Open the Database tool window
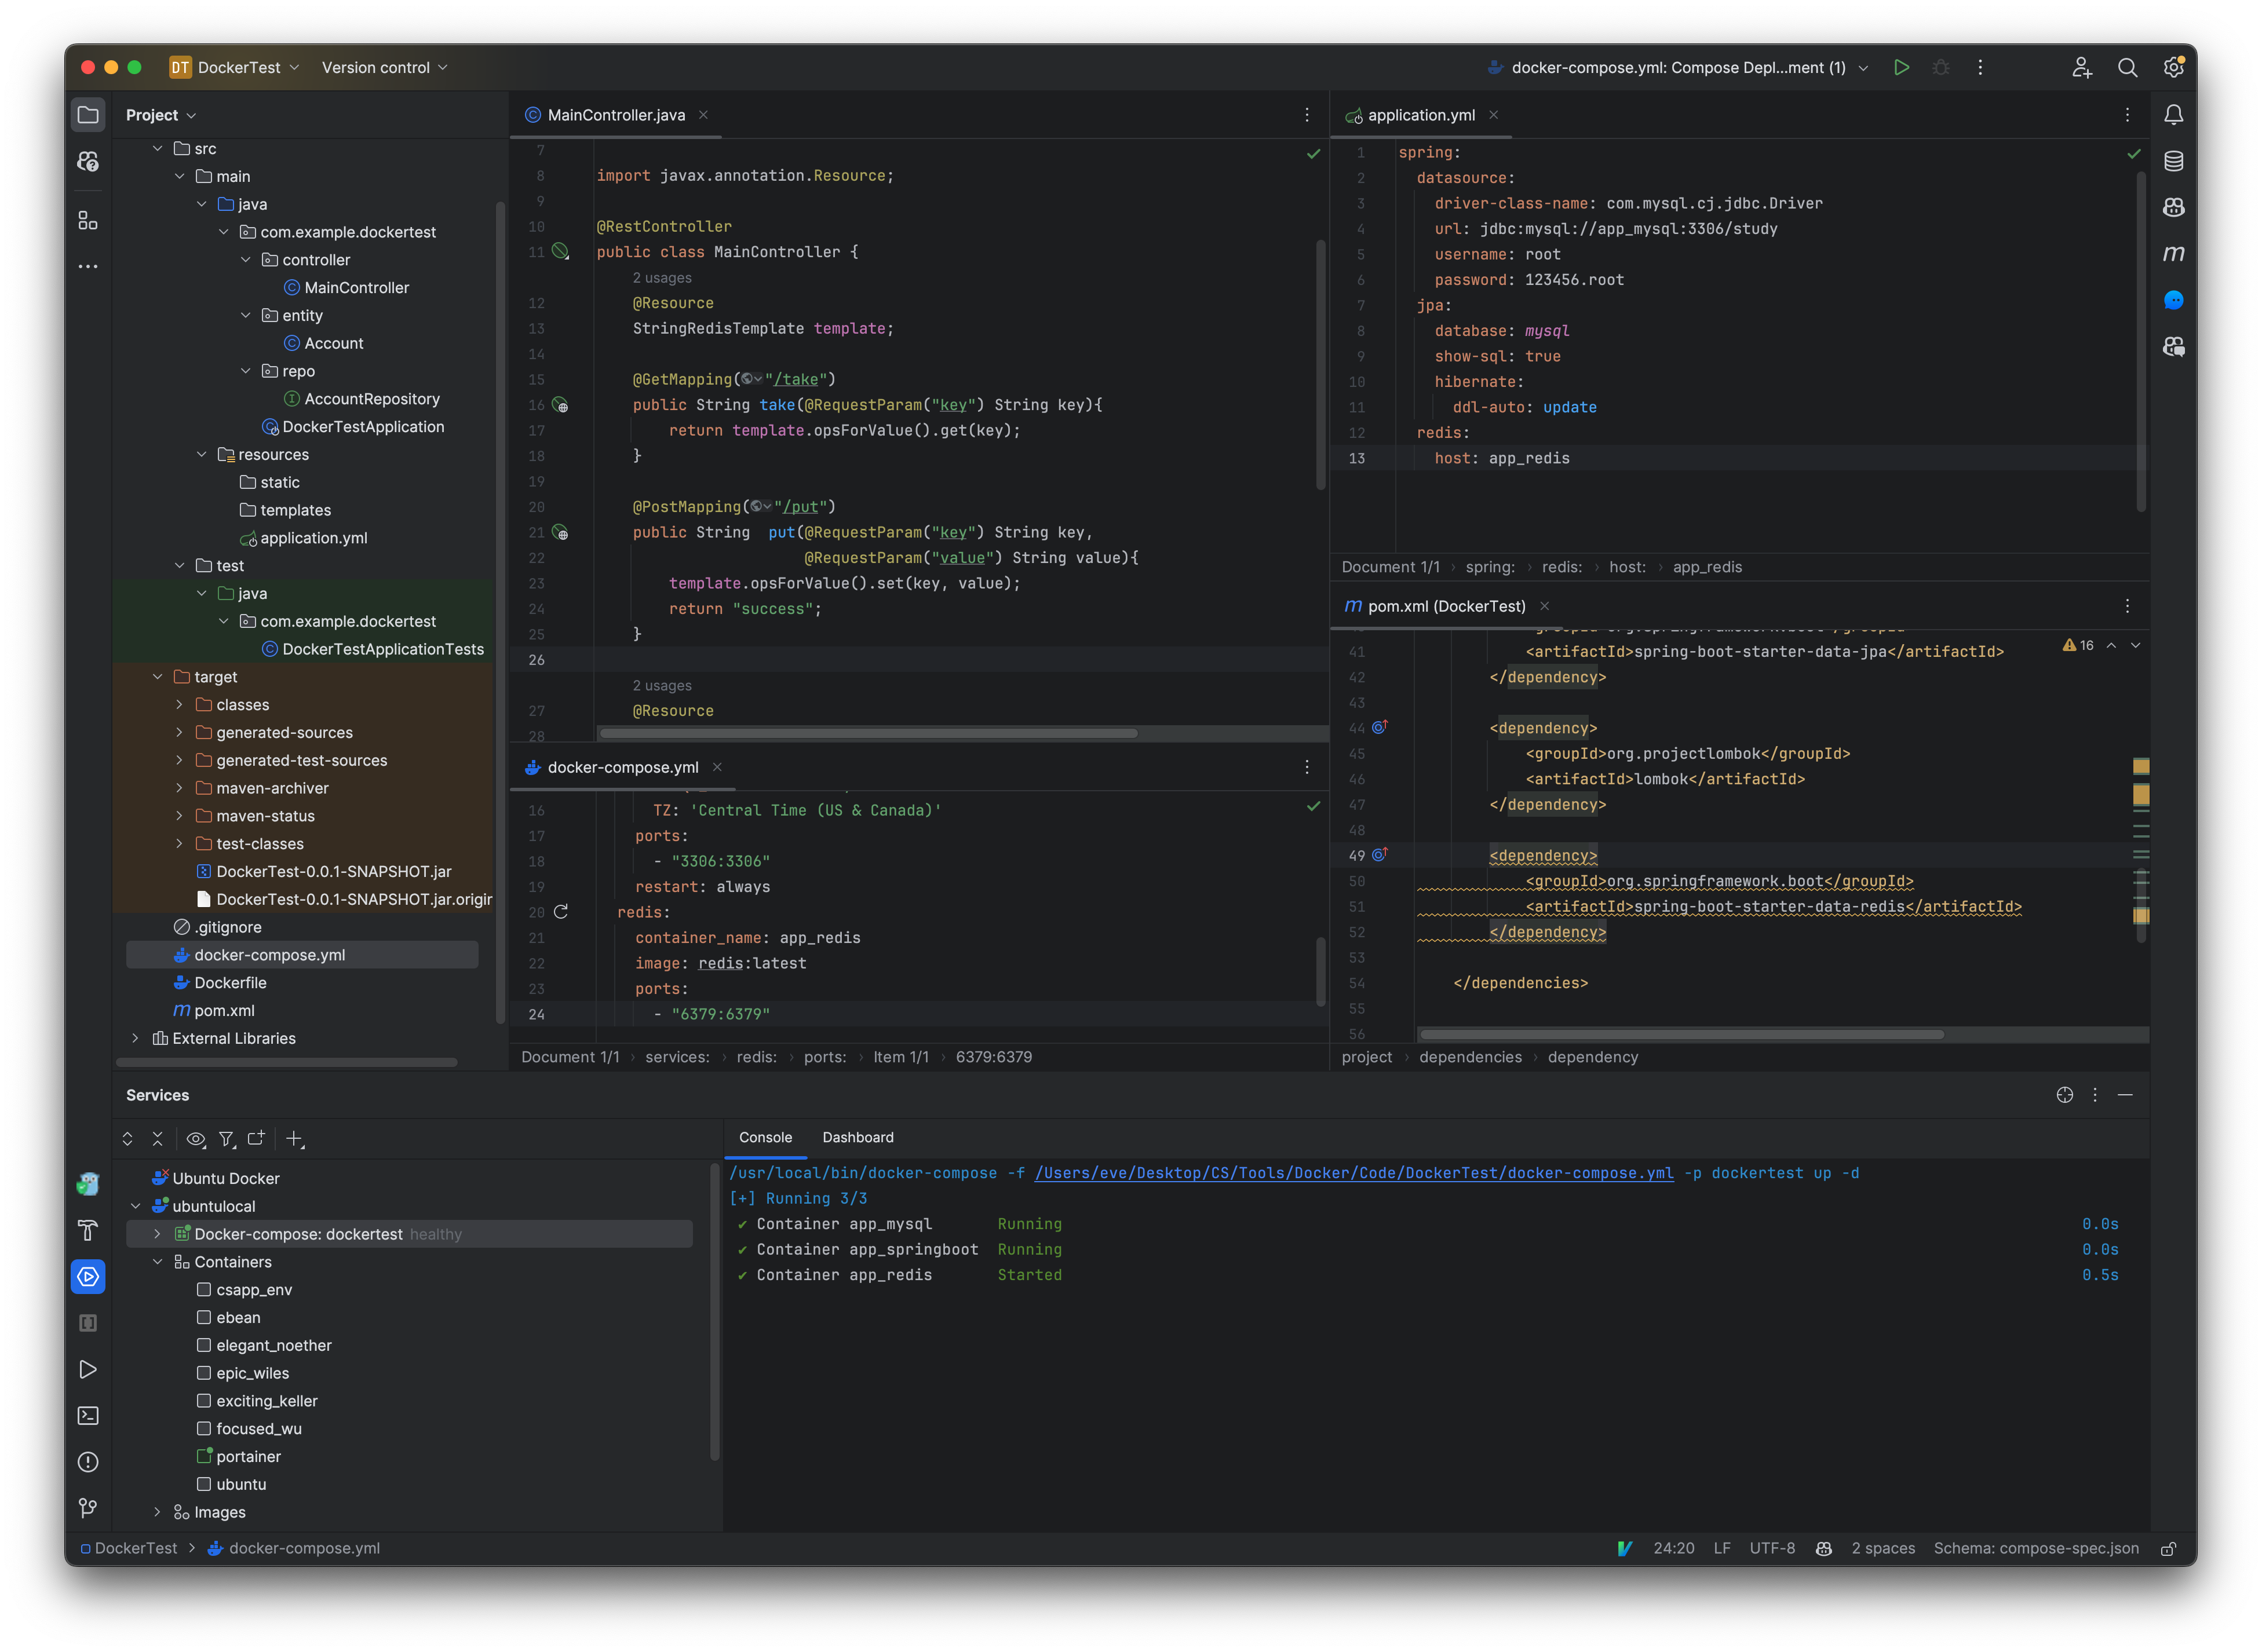Screen dimensions: 2262x1652 [2174, 161]
